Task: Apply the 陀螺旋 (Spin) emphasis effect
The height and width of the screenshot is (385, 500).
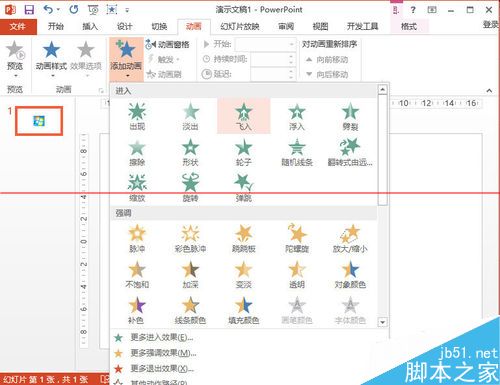Action: tap(297, 238)
